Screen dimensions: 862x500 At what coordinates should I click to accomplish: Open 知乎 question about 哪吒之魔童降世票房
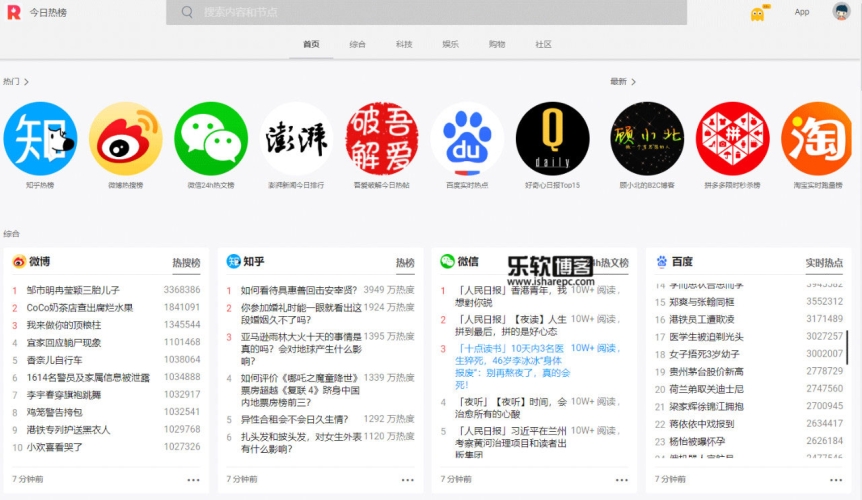pyautogui.click(x=300, y=390)
